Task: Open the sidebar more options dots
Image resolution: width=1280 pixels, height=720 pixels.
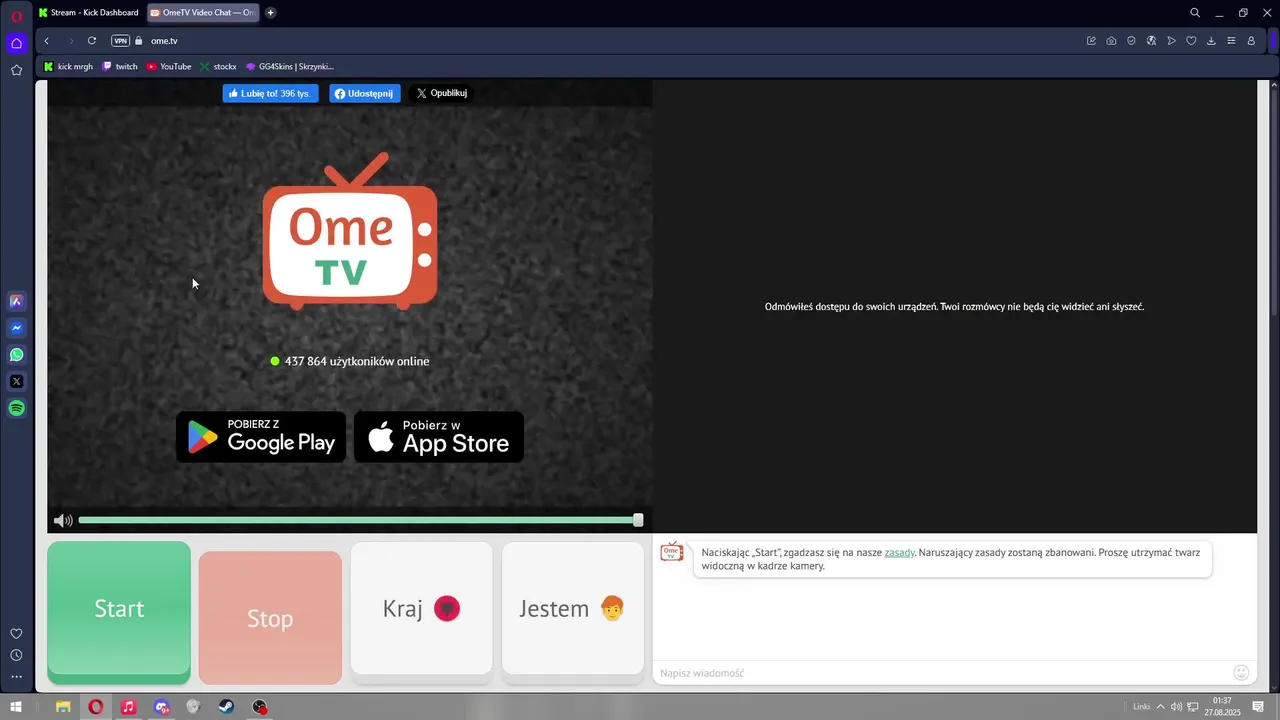Action: [16, 677]
